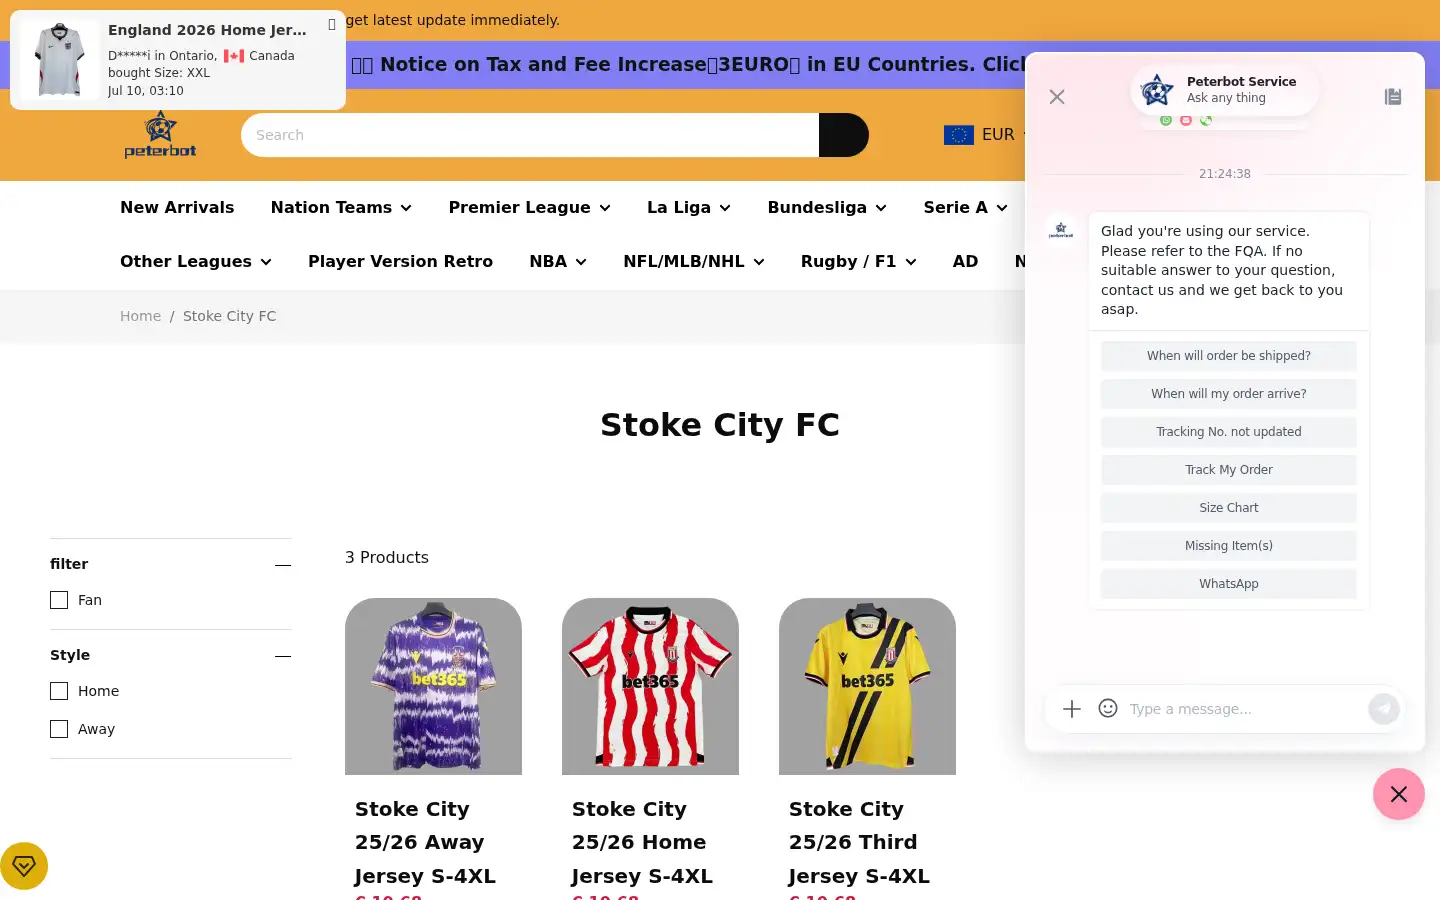
Task: Open the chat attachment plus icon
Action: [x=1072, y=709]
